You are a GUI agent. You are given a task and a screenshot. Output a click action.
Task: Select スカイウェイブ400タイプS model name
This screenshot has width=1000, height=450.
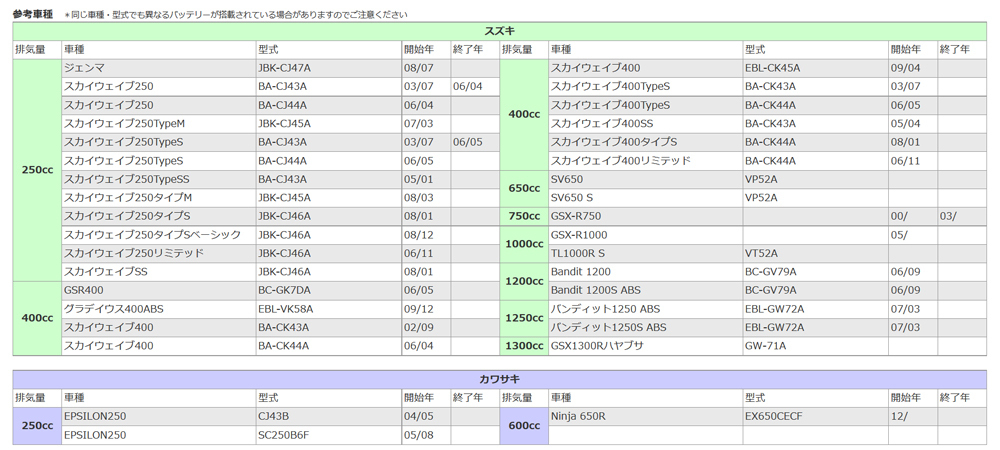614,142
